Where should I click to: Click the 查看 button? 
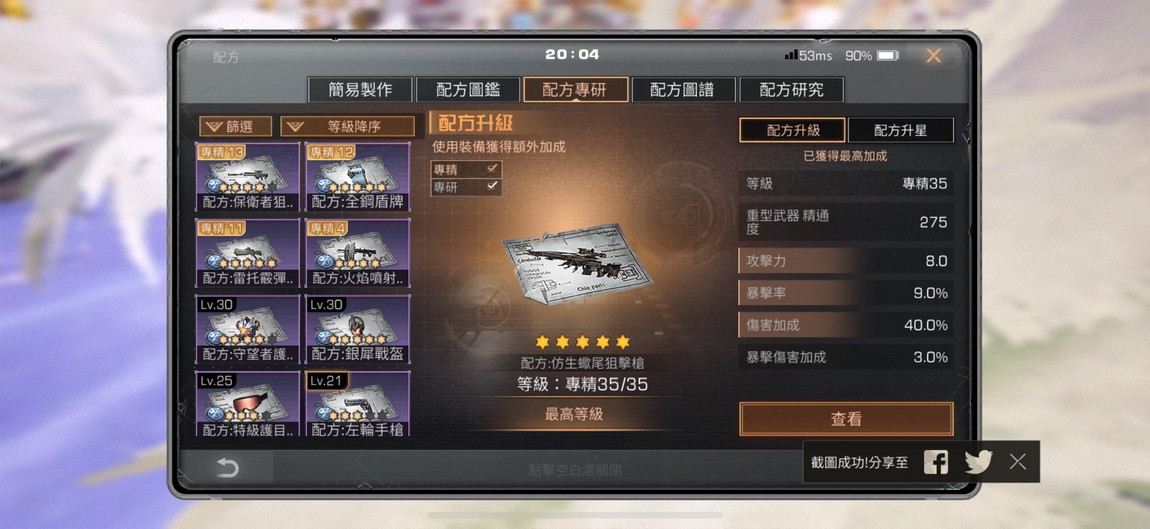846,419
